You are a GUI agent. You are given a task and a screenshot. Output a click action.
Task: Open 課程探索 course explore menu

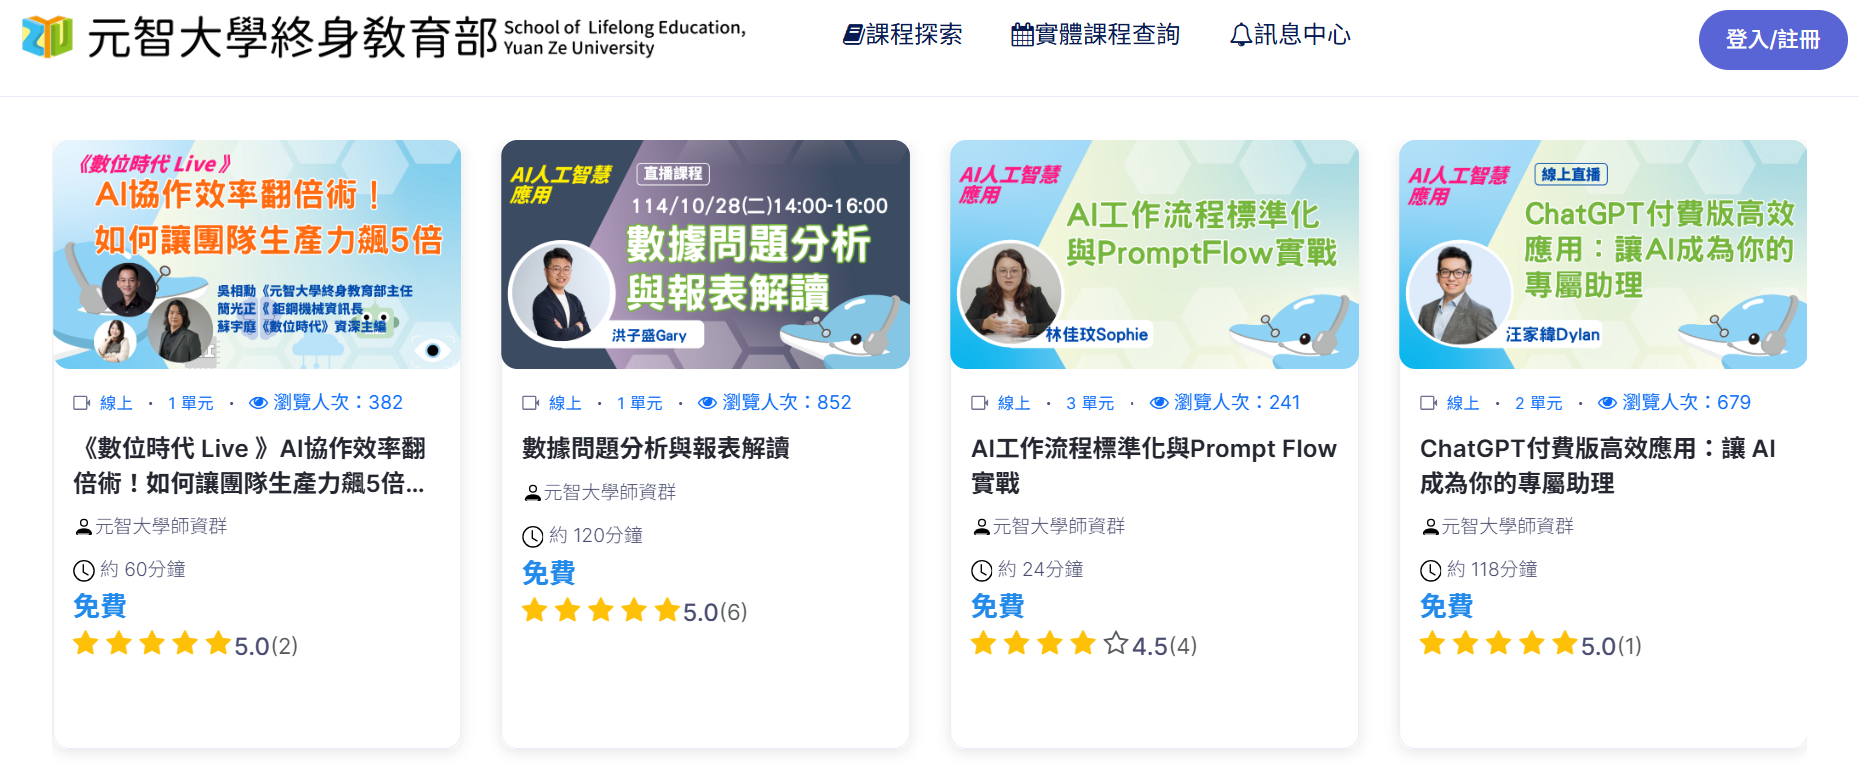(902, 35)
